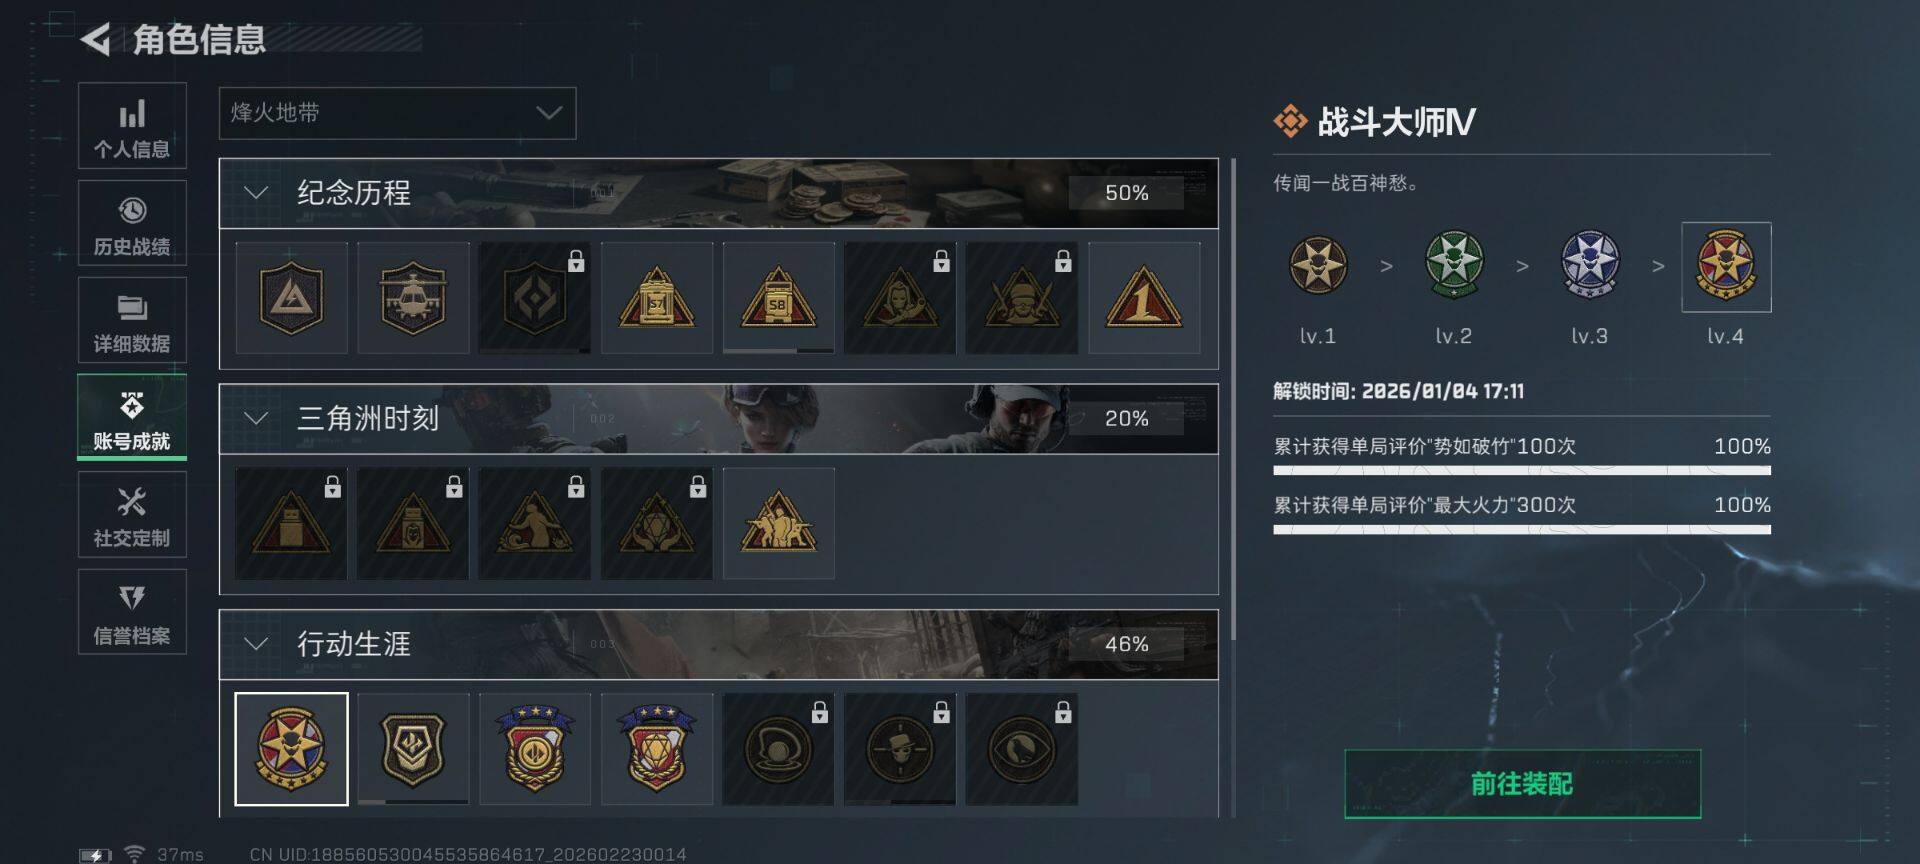View the lv.2 green star badge

point(1454,265)
